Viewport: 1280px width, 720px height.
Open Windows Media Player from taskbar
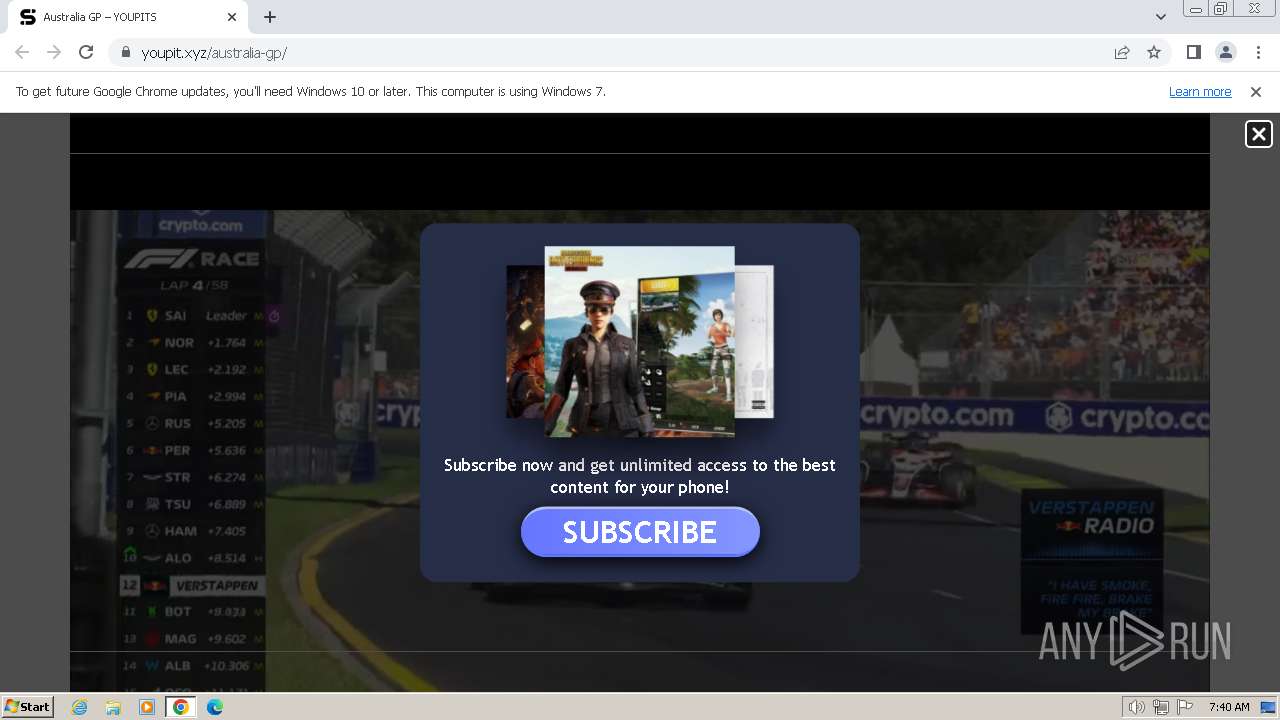click(x=147, y=707)
